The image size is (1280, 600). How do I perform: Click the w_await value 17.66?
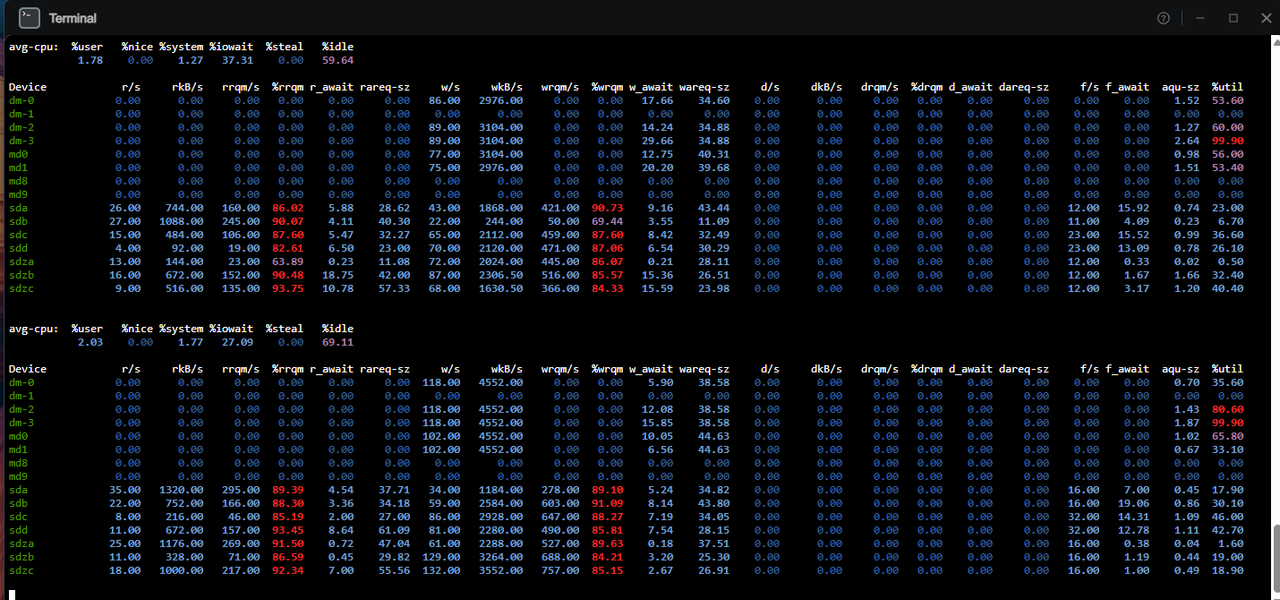657,100
